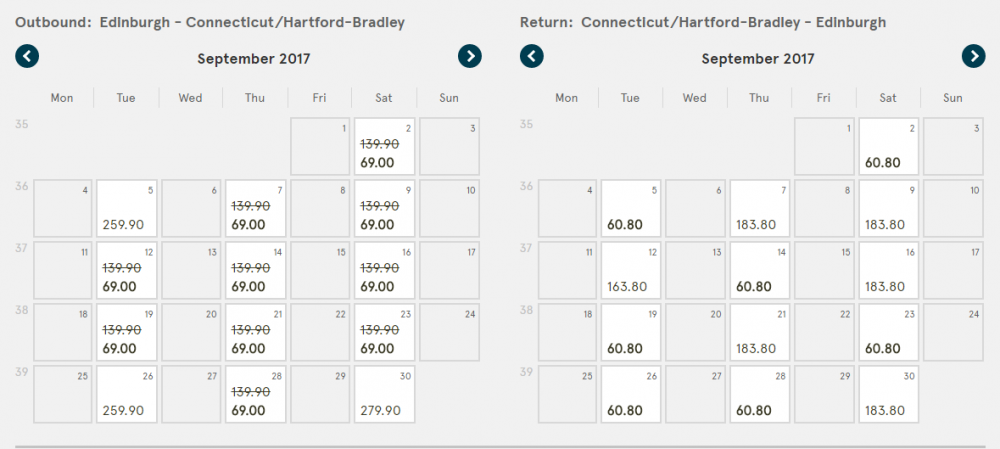Image resolution: width=1000 pixels, height=449 pixels.
Task: Go to next month in Return calendar
Action: click(x=974, y=56)
